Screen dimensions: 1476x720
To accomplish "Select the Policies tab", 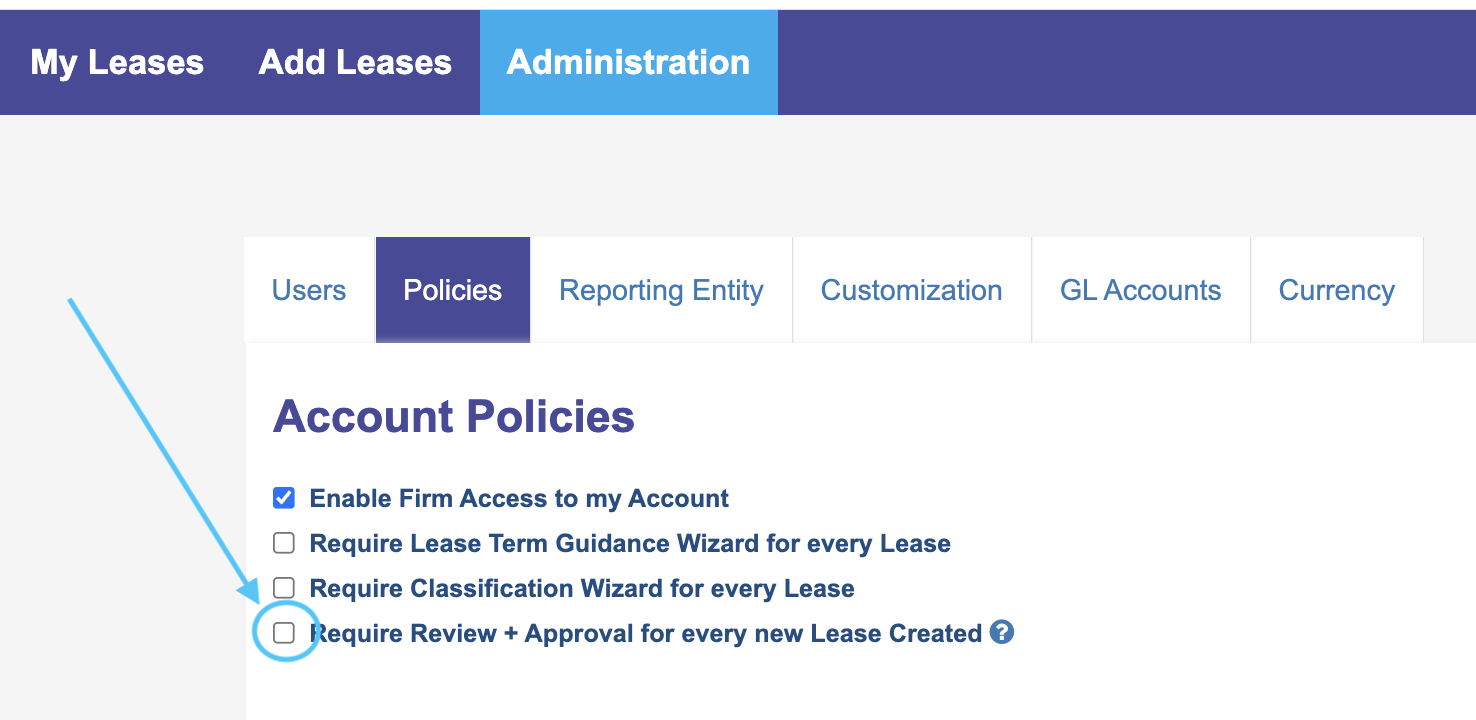I will click(453, 290).
